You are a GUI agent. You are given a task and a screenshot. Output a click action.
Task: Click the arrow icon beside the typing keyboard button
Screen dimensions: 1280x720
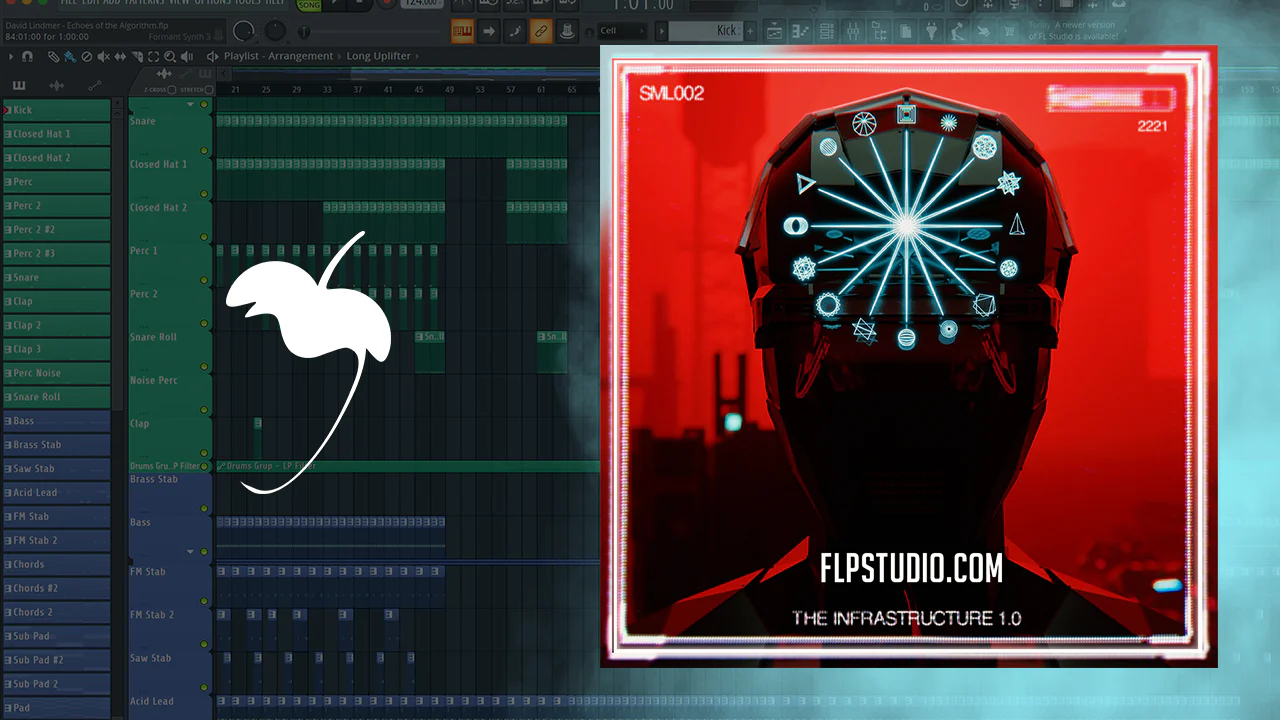click(489, 31)
